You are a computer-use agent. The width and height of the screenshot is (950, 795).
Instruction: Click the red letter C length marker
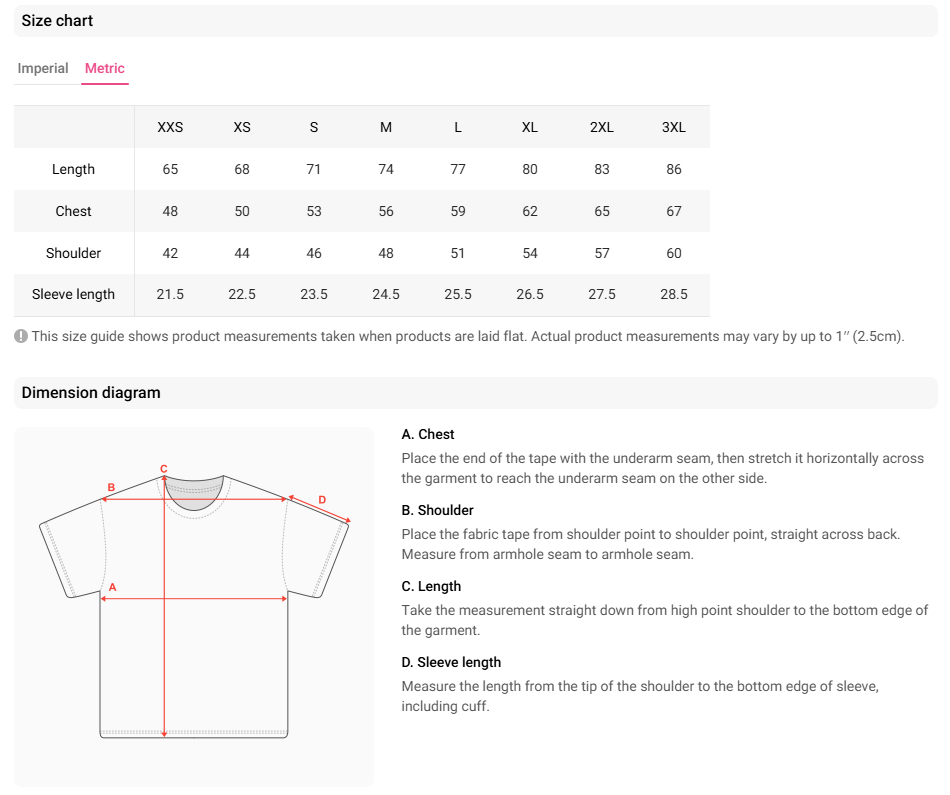[164, 468]
